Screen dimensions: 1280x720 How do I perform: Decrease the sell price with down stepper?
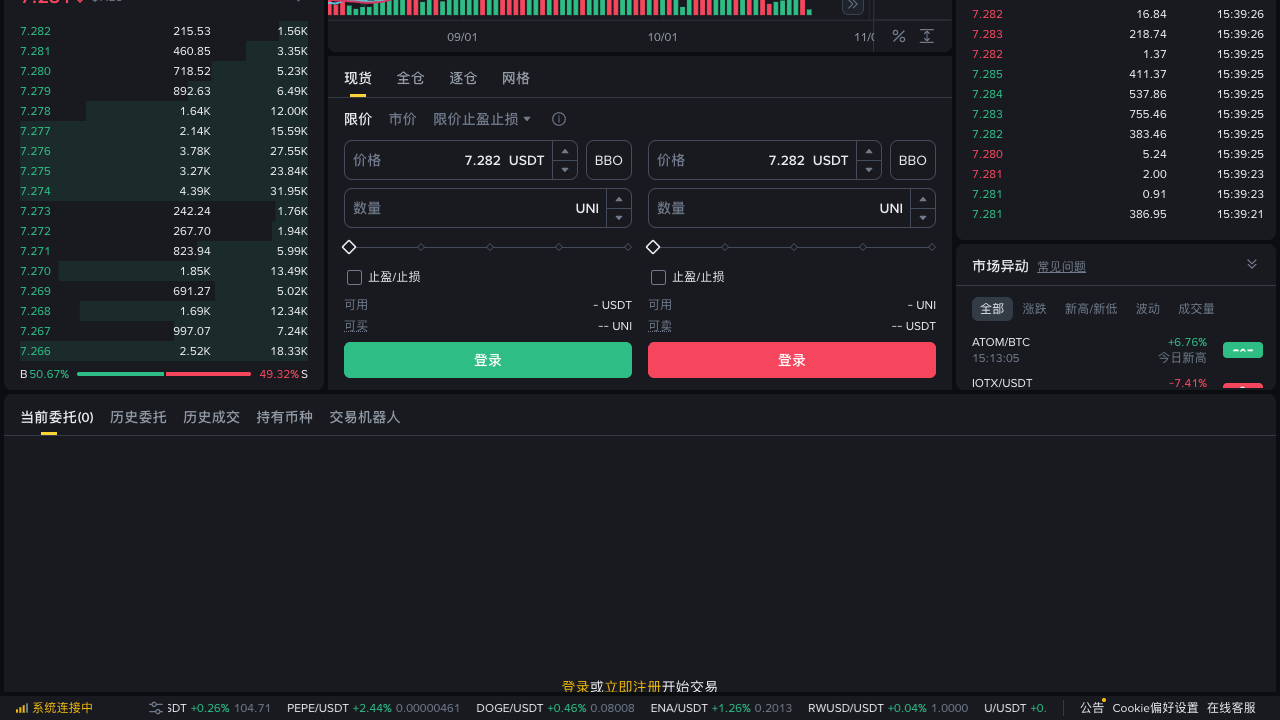[869, 170]
